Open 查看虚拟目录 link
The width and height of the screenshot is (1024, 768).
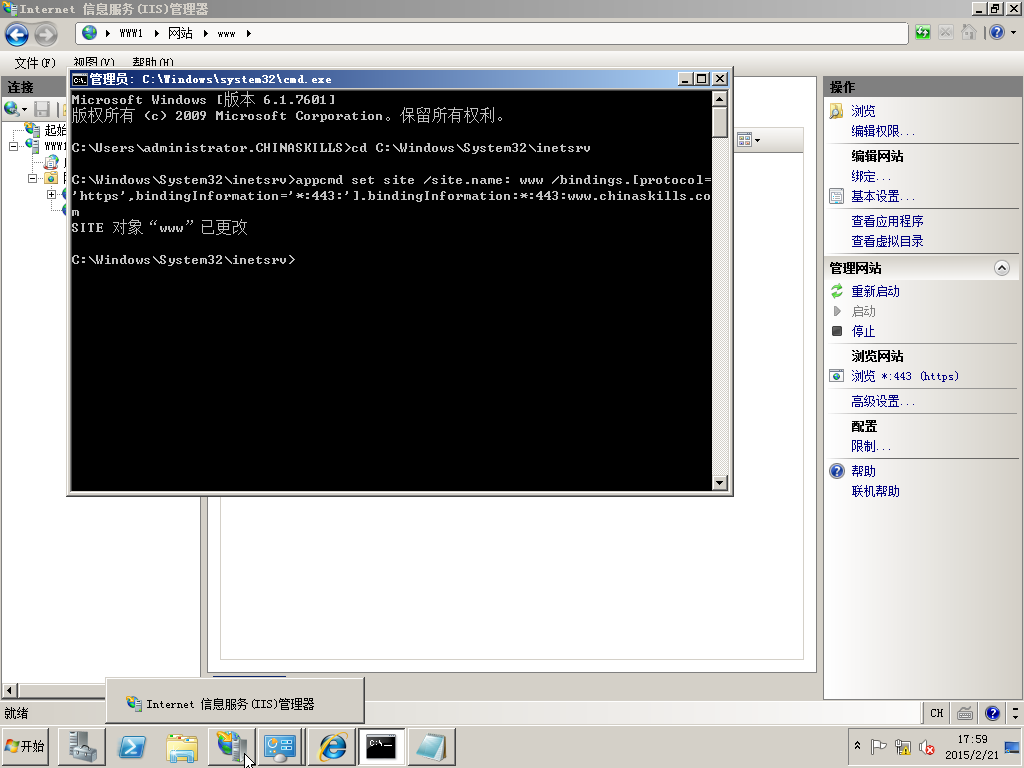click(x=887, y=241)
